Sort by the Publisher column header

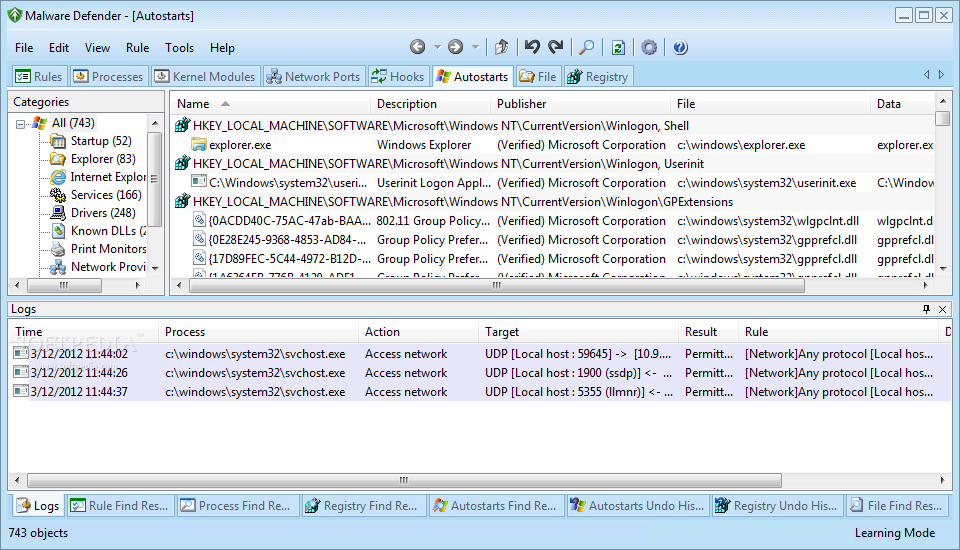click(x=580, y=104)
